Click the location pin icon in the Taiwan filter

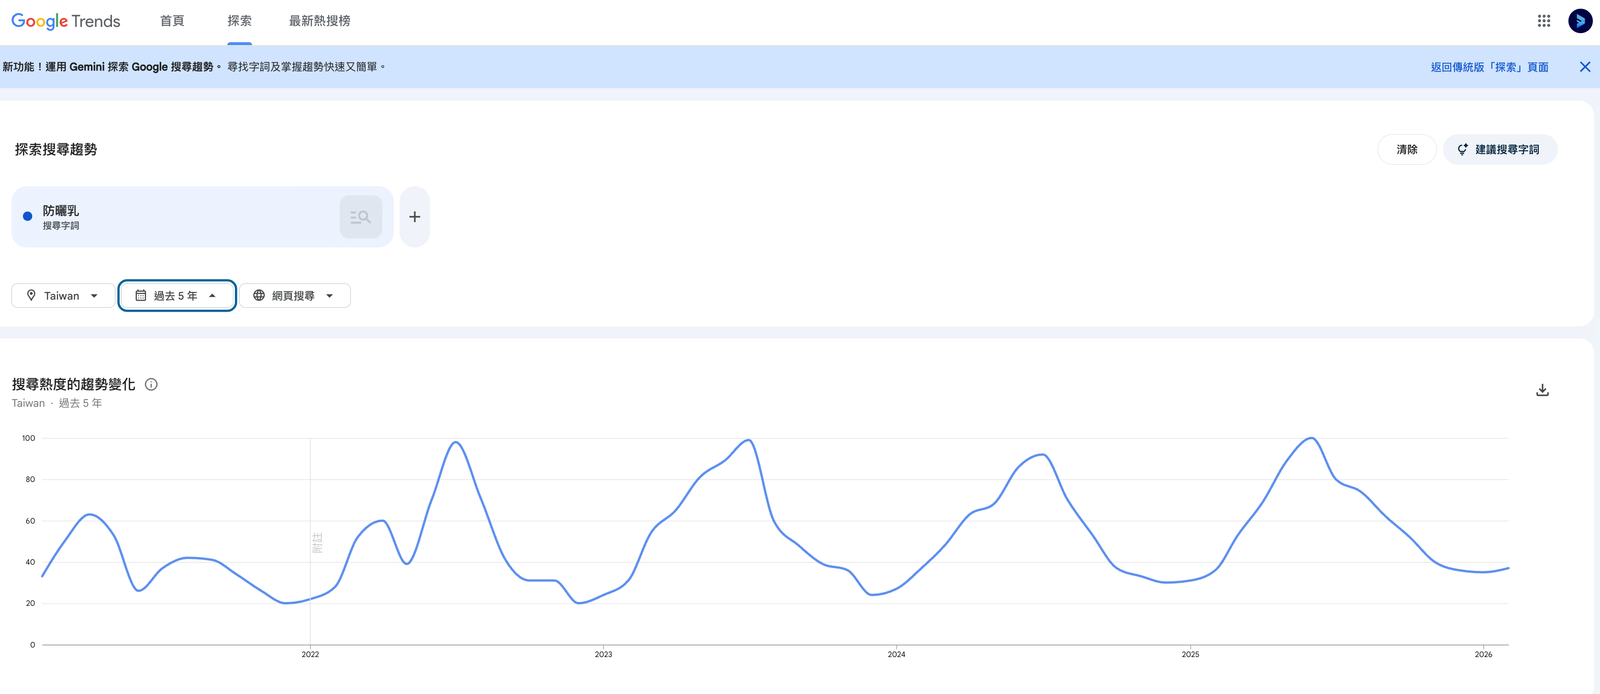(30, 295)
